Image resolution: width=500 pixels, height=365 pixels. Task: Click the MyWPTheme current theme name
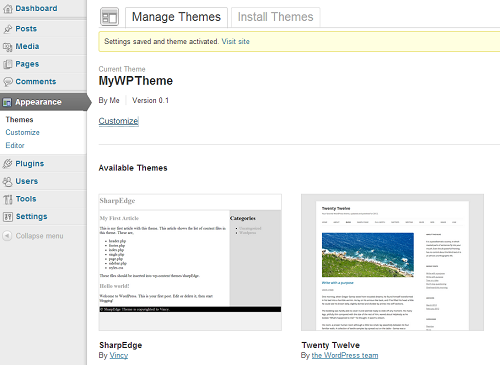[x=136, y=81]
